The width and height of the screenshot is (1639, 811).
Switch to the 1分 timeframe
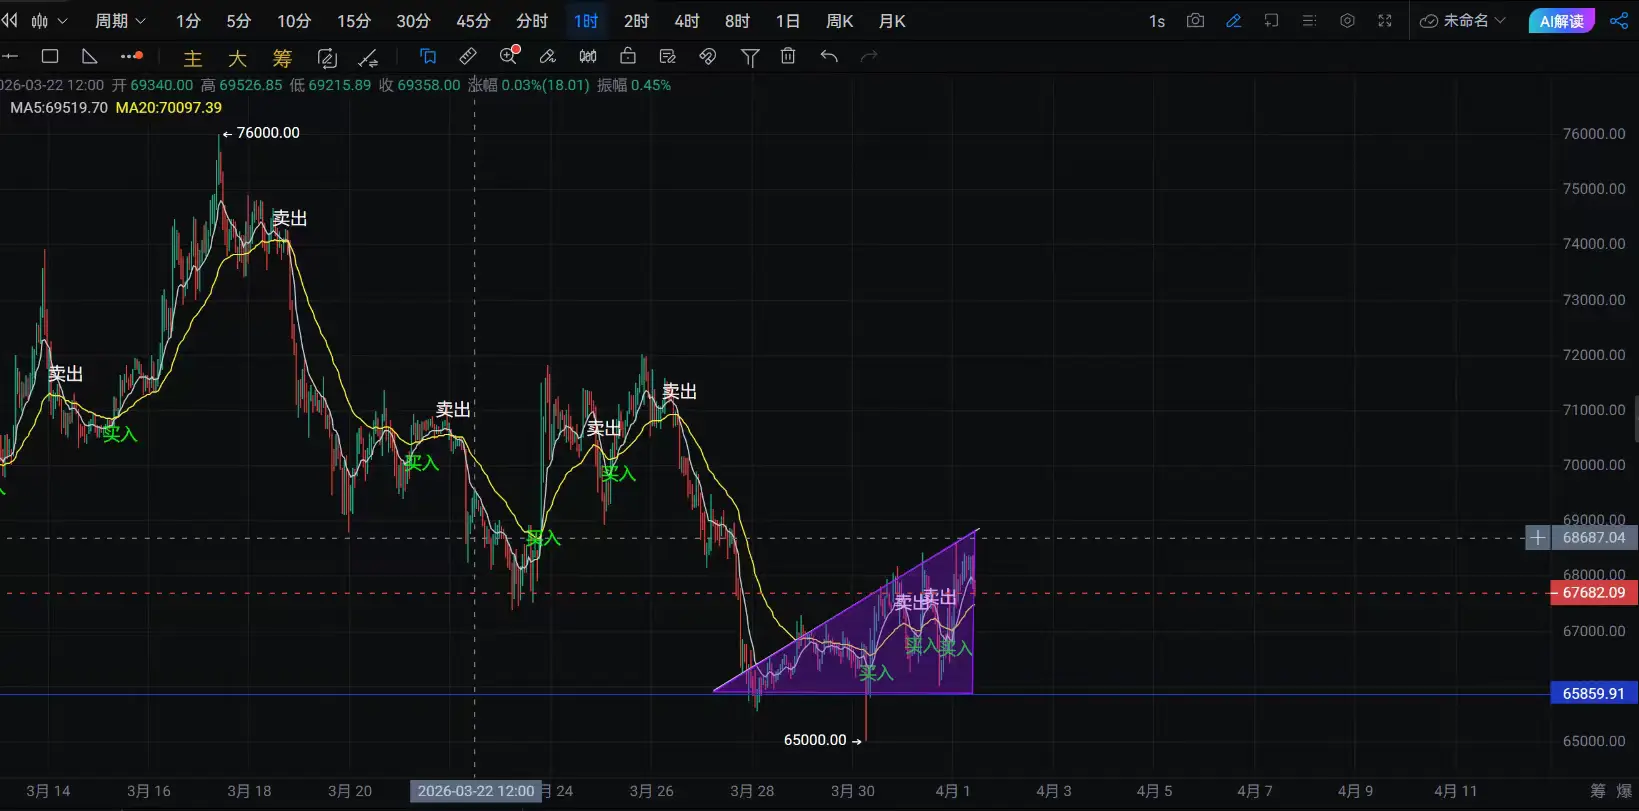(x=188, y=21)
